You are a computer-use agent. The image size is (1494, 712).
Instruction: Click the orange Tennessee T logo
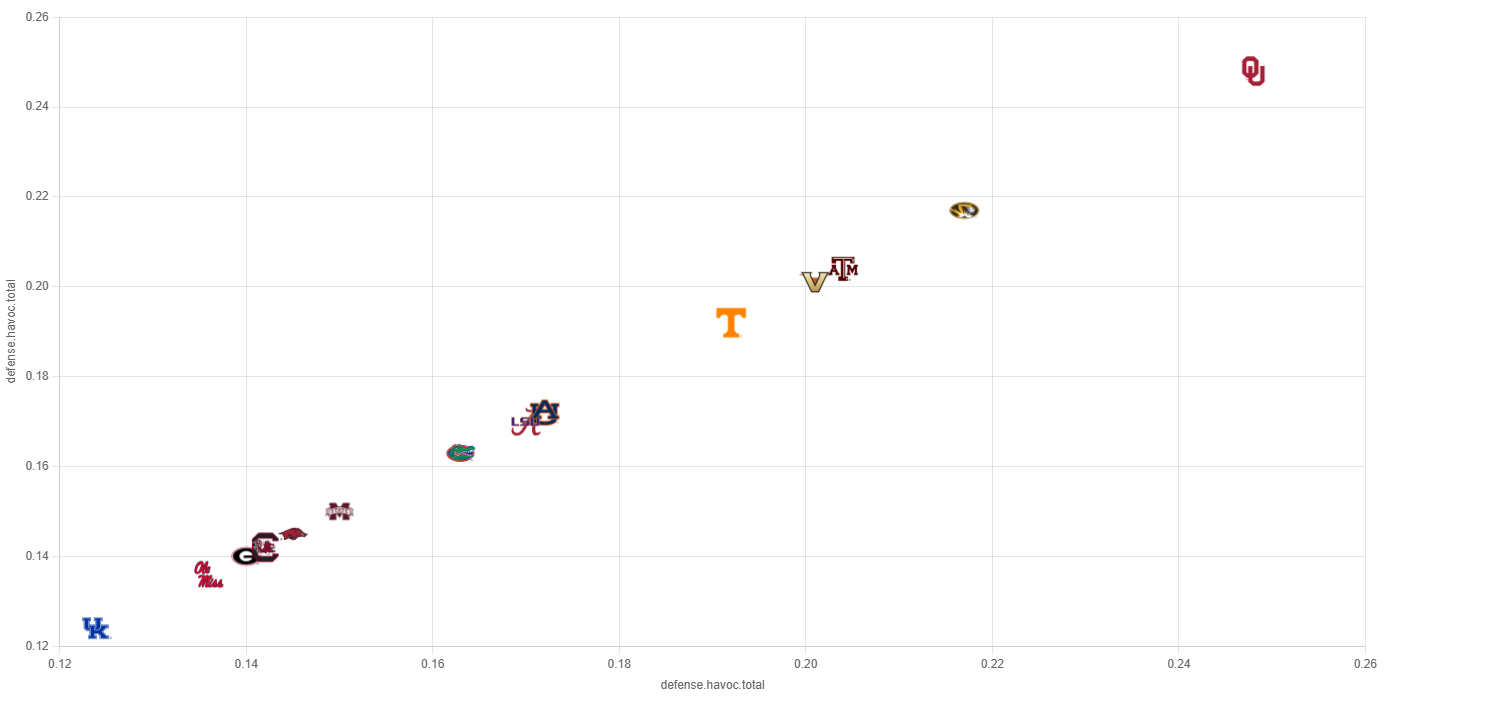731,322
